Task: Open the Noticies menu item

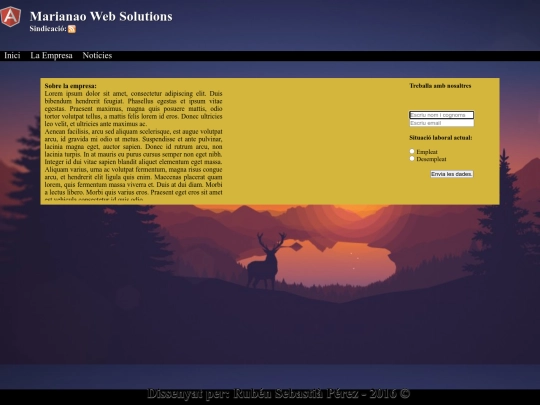Action: (97, 55)
